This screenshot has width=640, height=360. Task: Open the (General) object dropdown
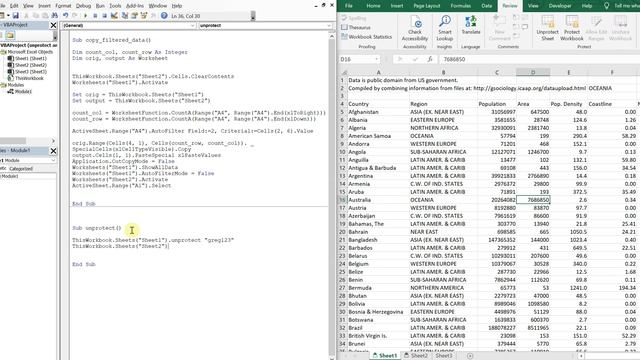click(192, 25)
